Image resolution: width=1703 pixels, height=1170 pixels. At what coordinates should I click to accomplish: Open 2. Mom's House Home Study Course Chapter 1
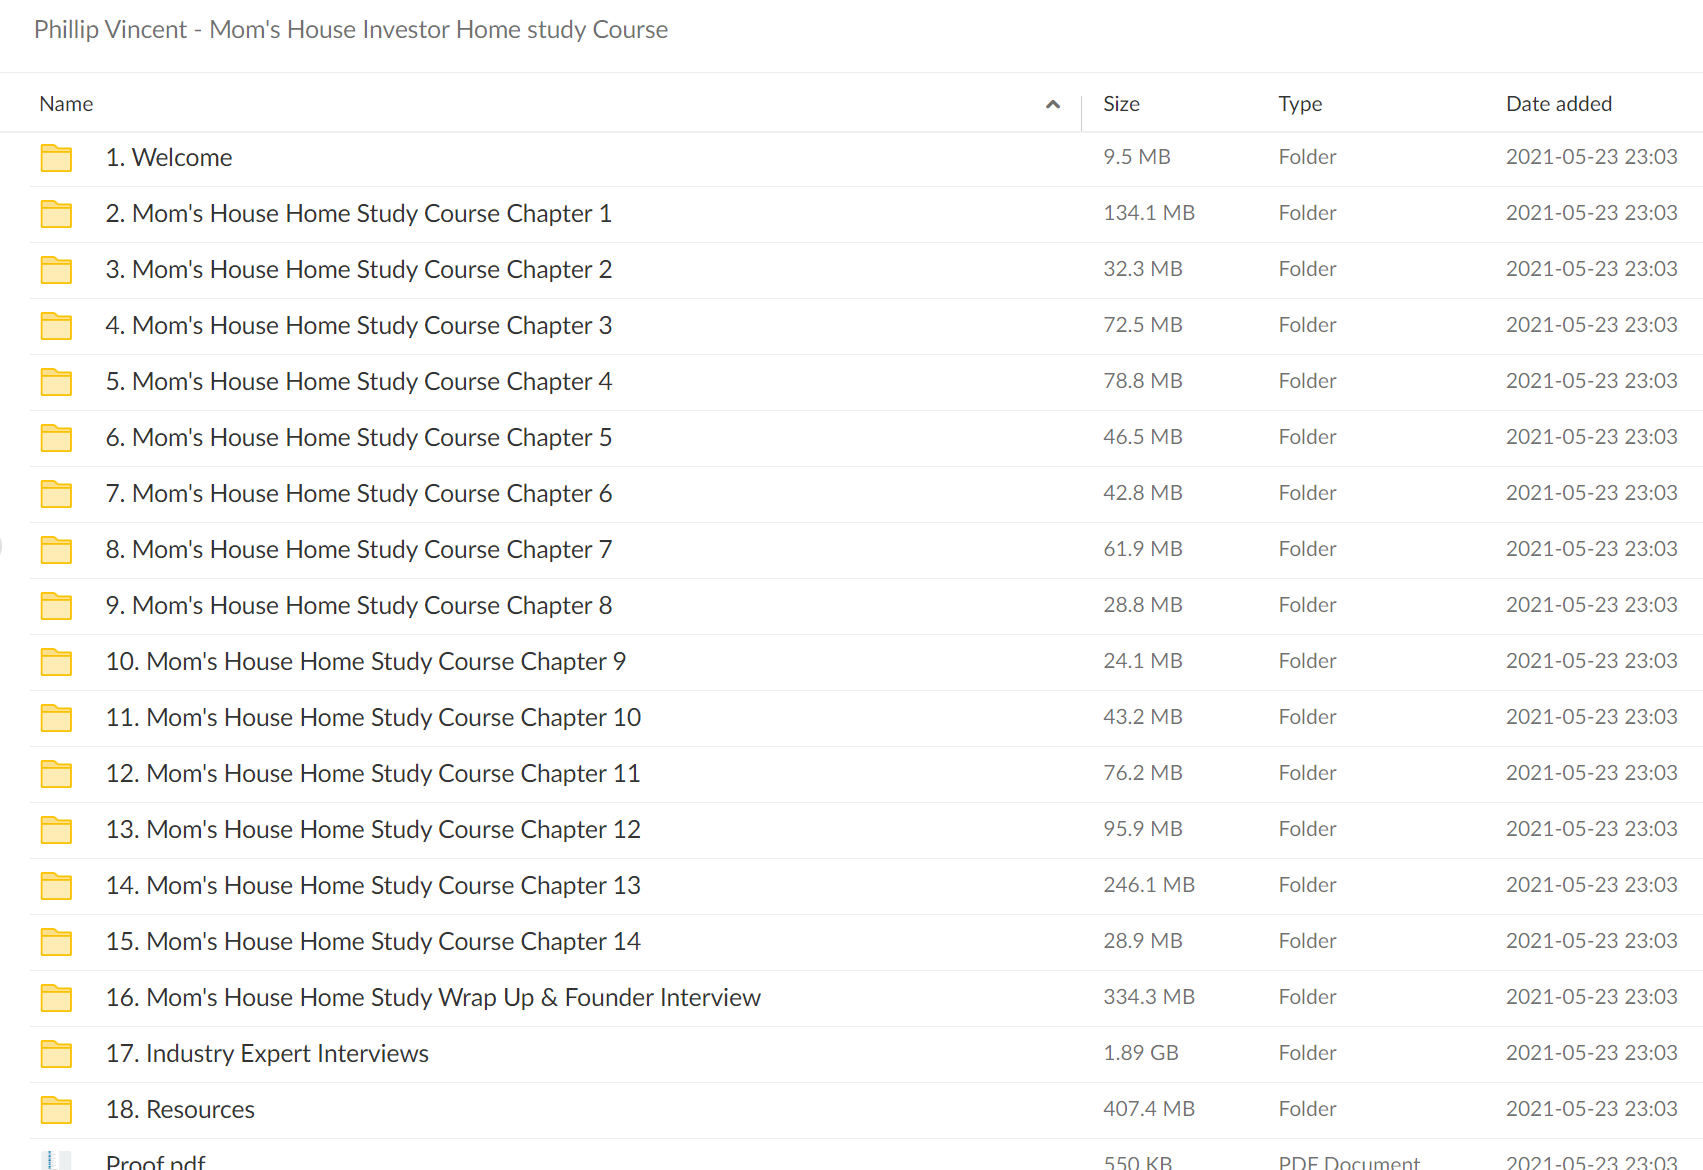[359, 214]
